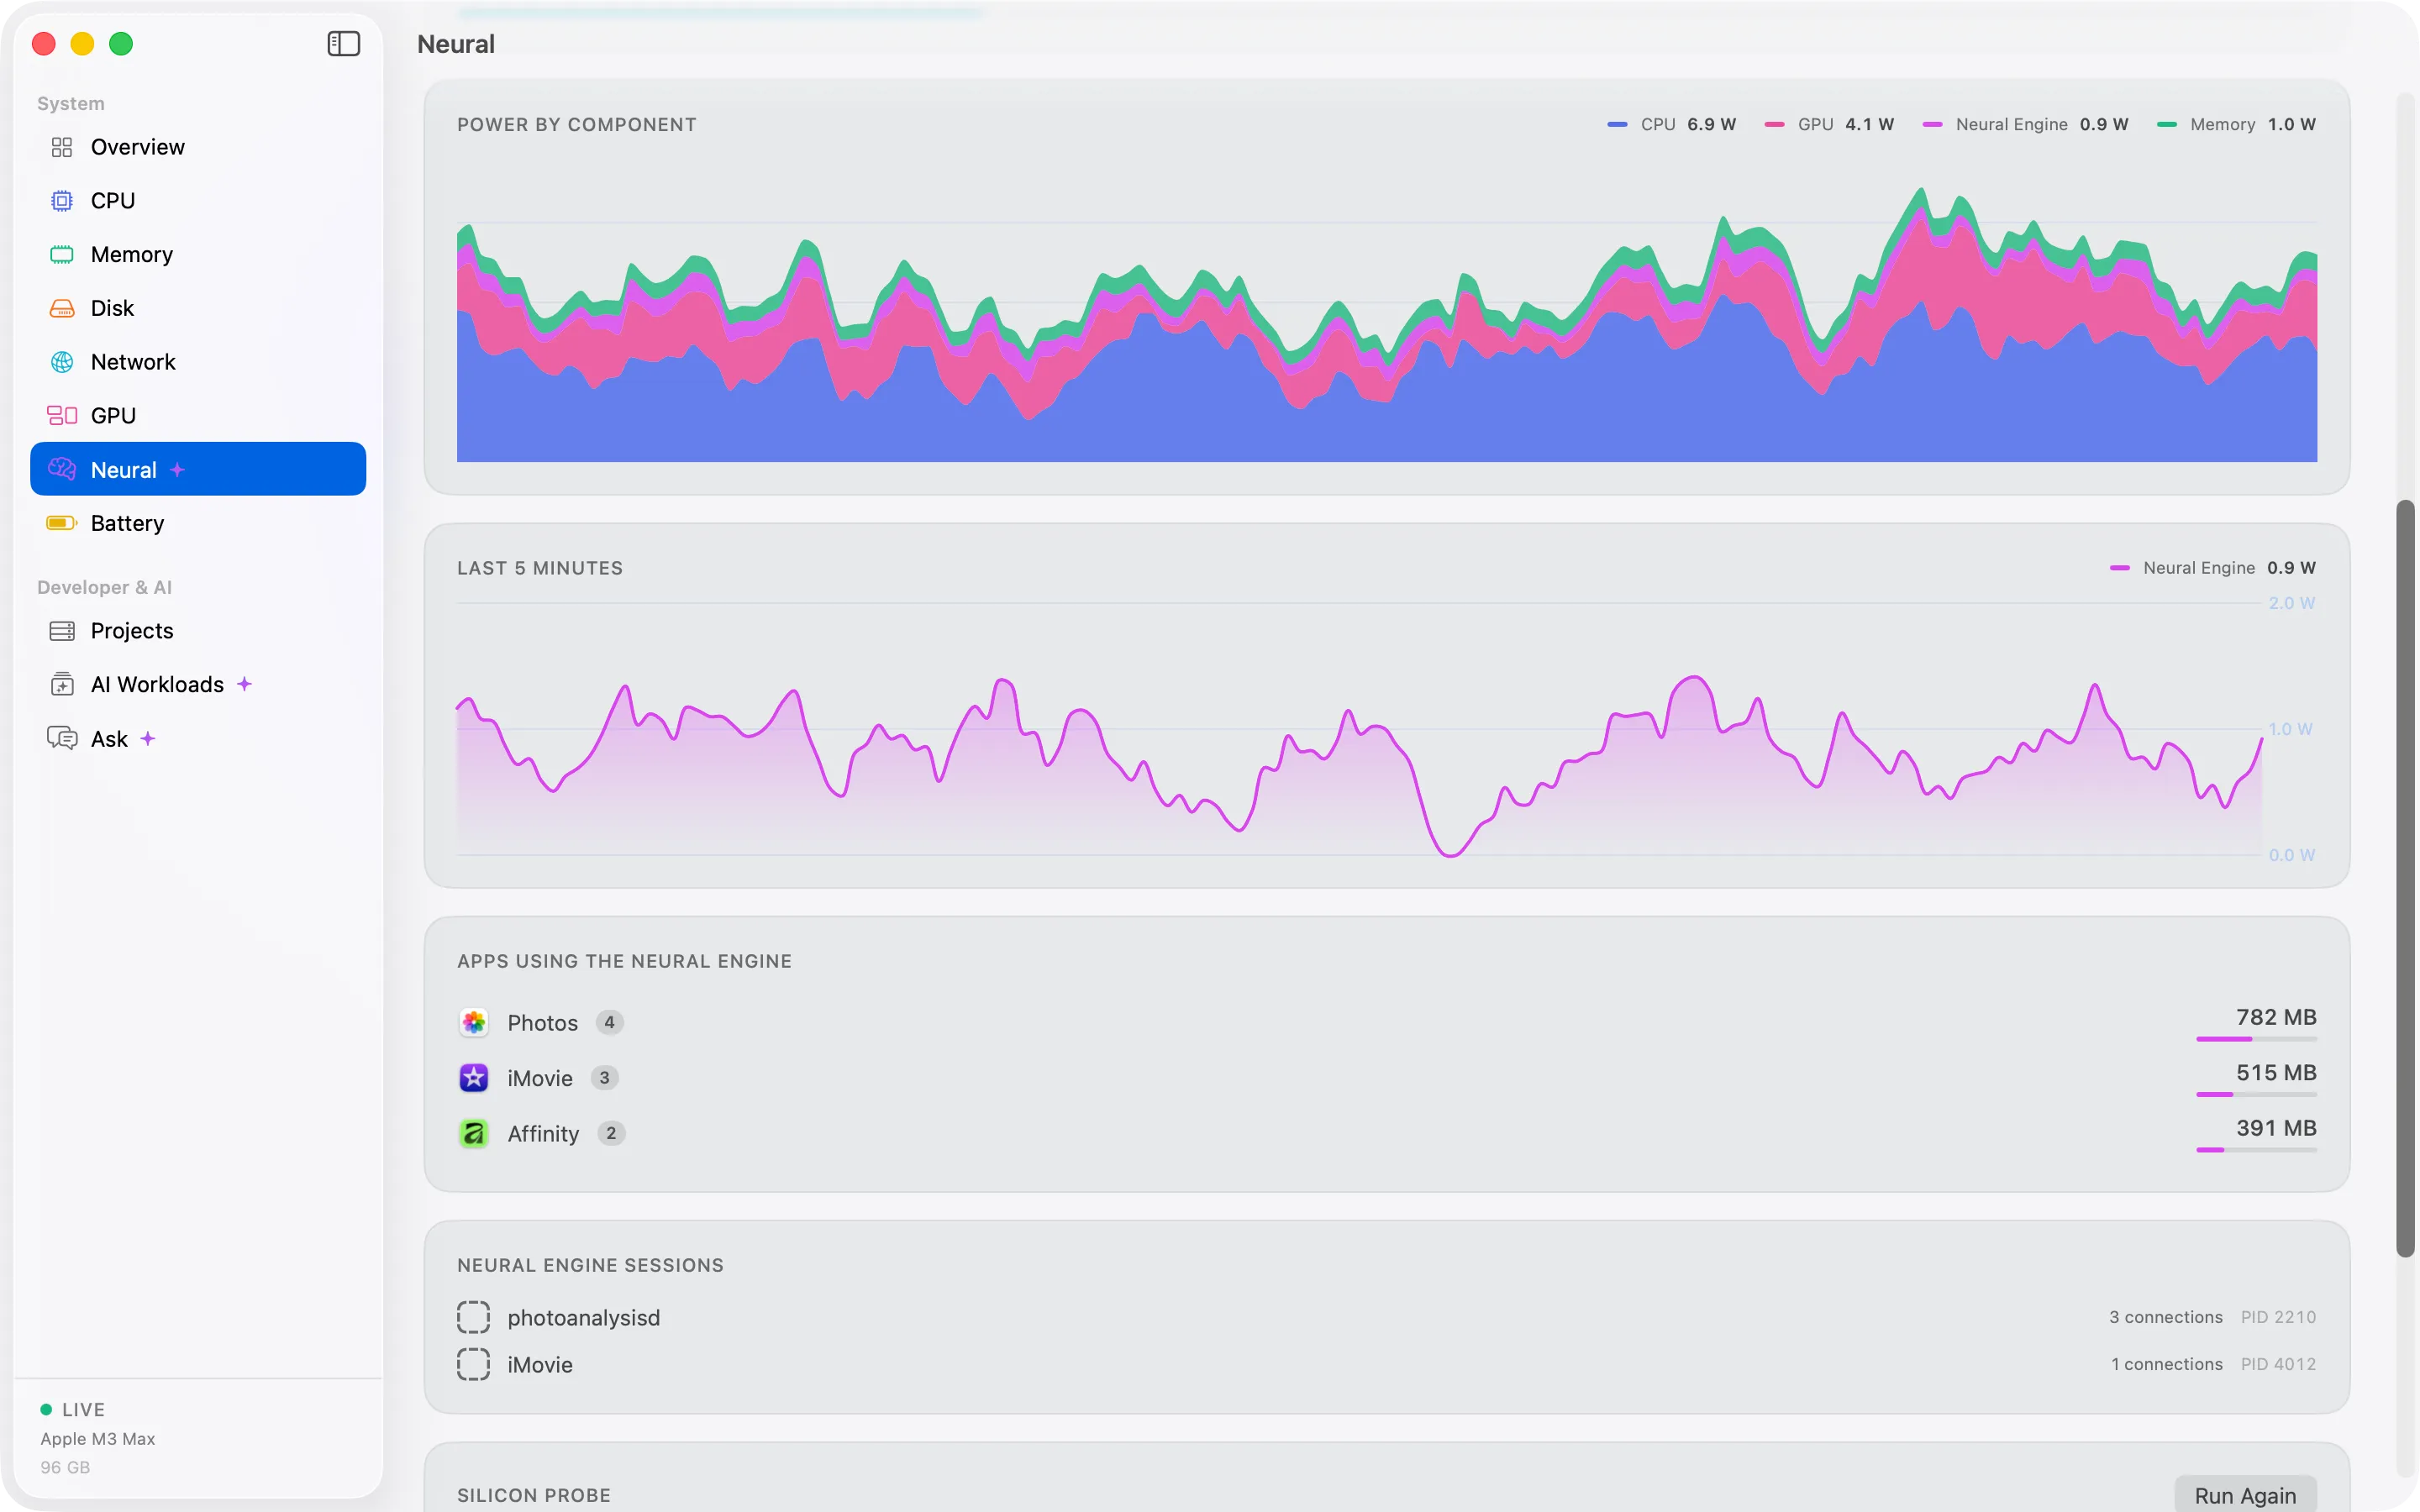Click Neural Engine legend in power chart
This screenshot has width=2420, height=1512.
click(x=2025, y=124)
